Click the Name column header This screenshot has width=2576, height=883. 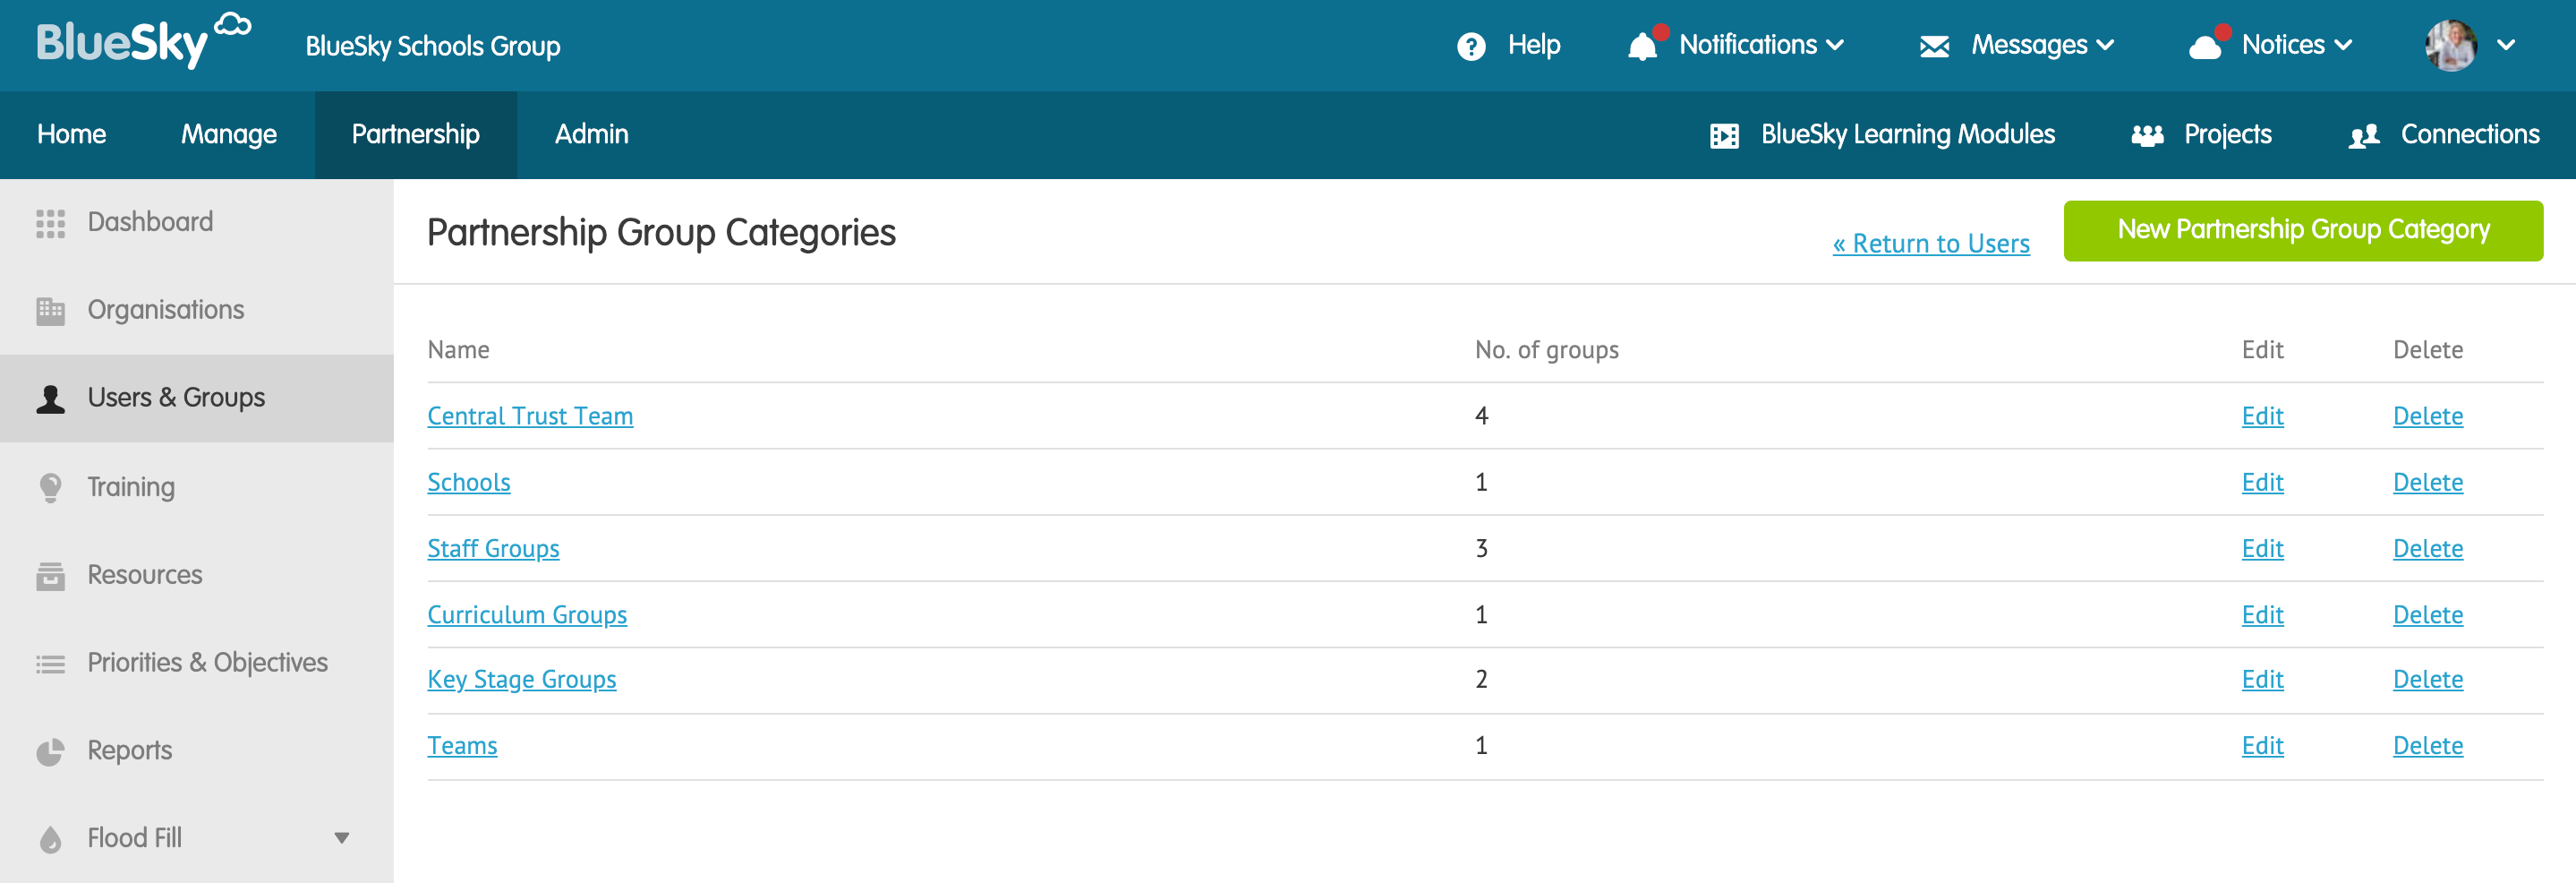pyautogui.click(x=458, y=350)
